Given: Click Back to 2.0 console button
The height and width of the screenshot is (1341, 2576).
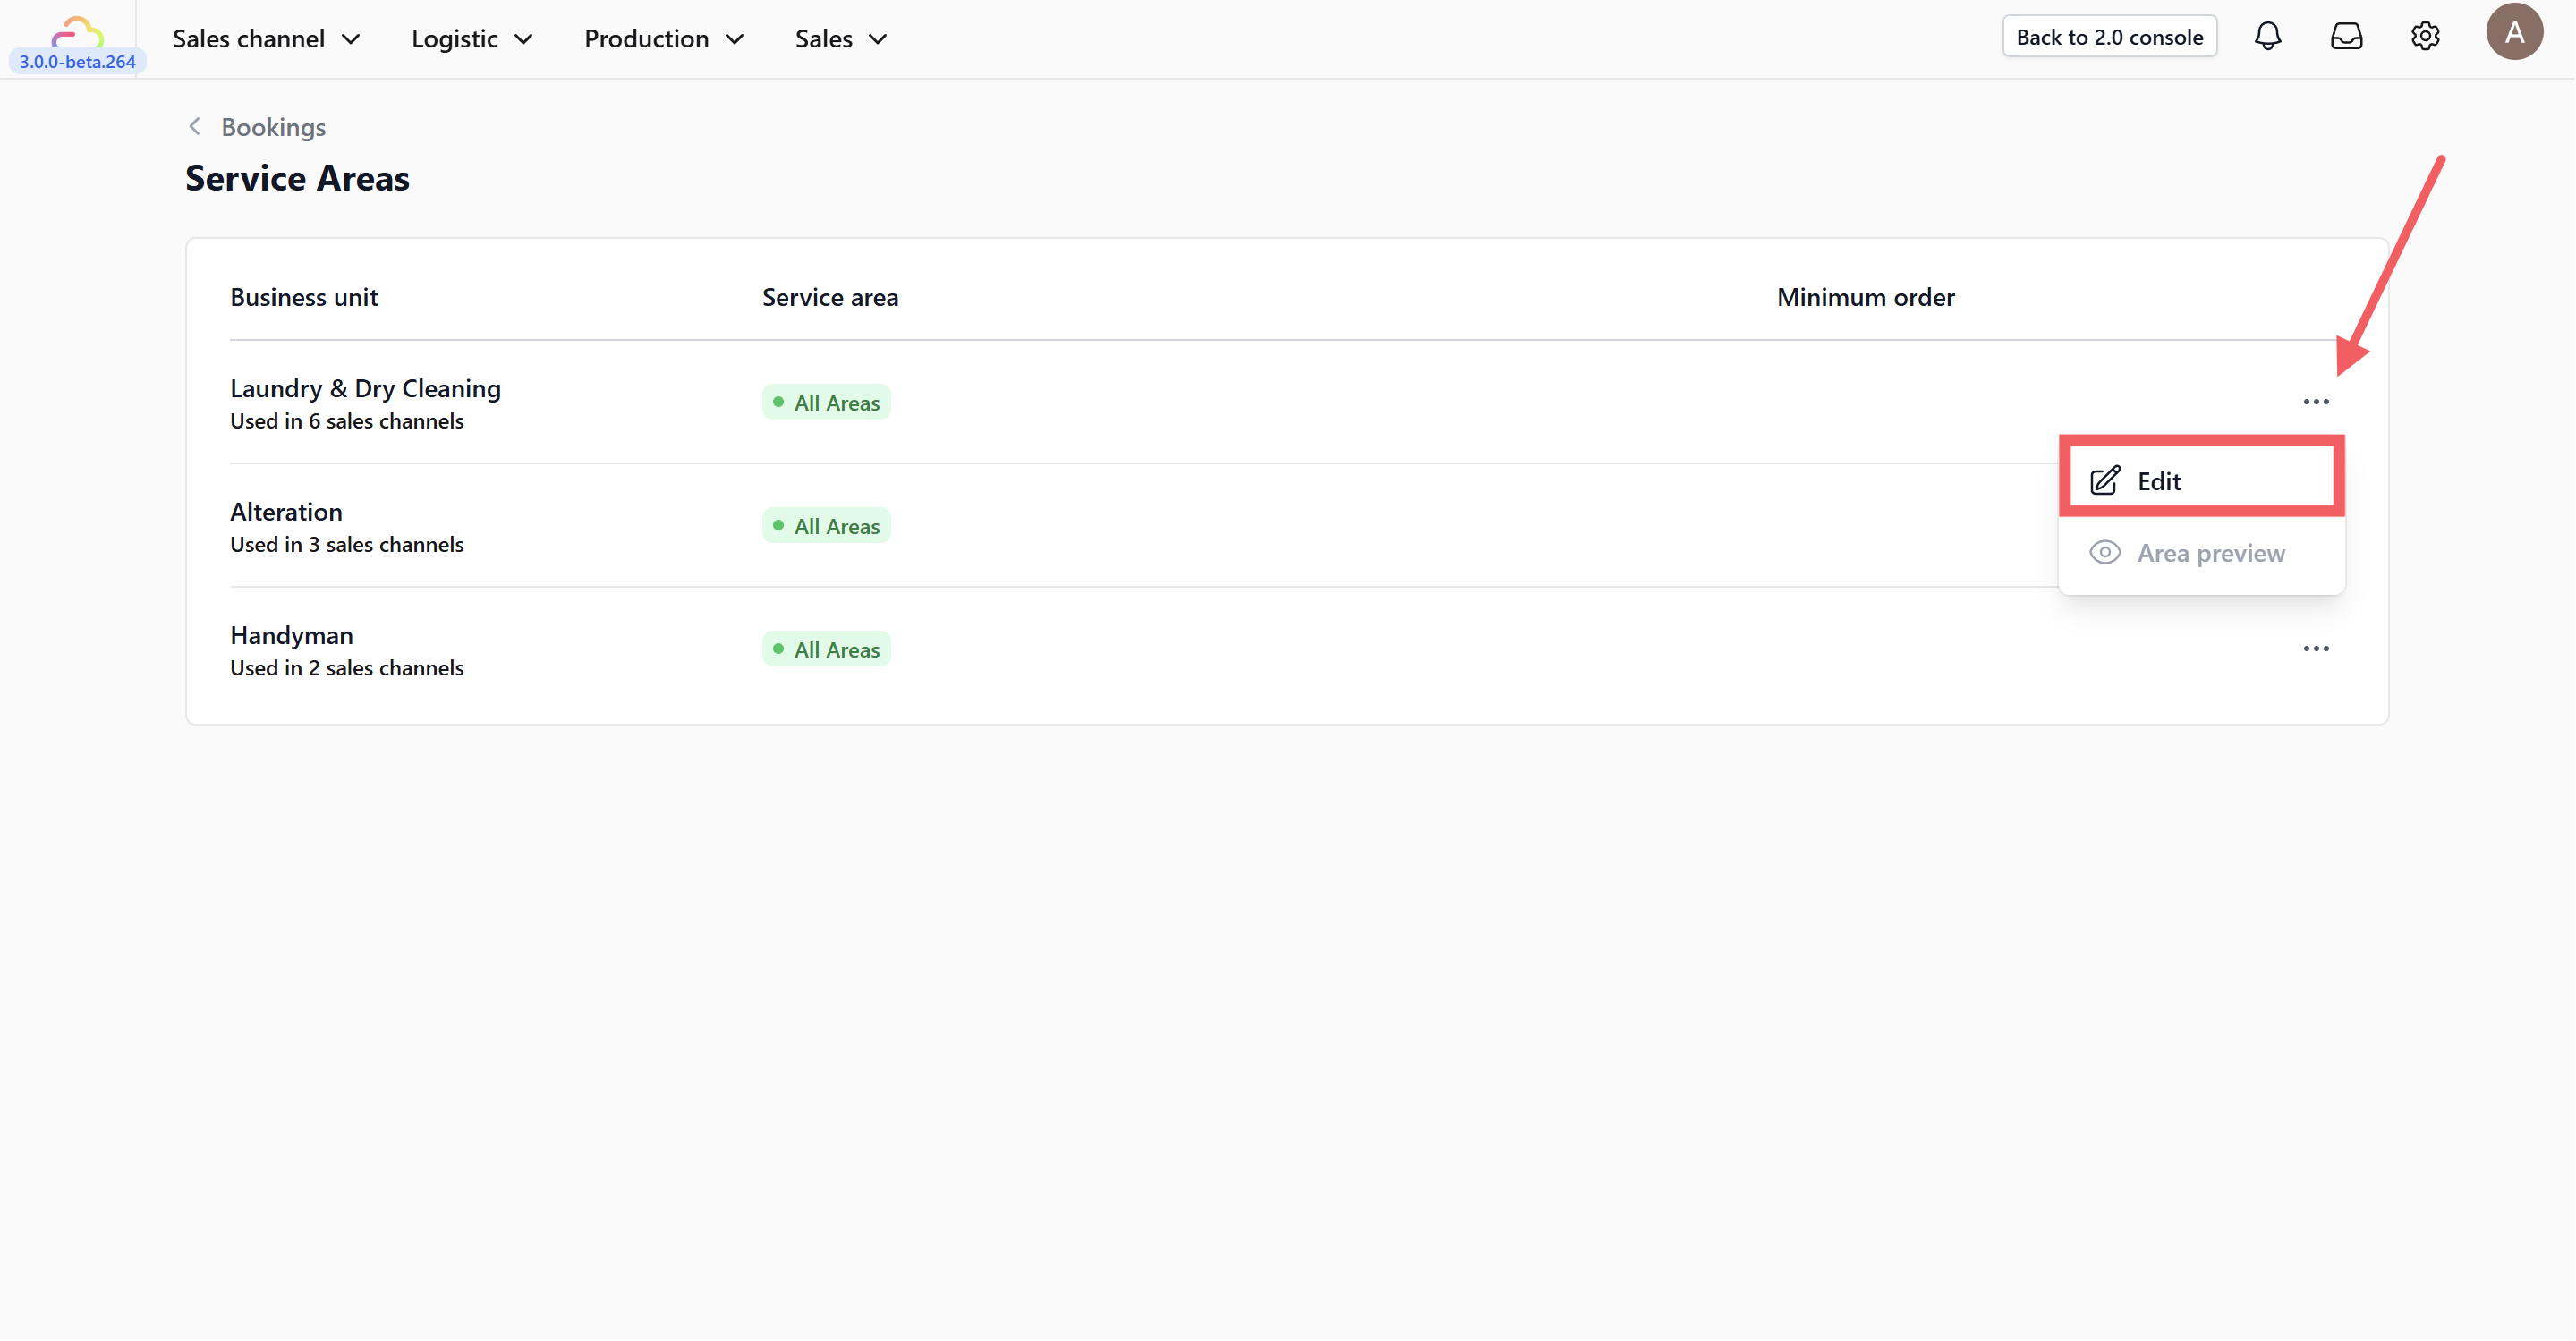Looking at the screenshot, I should [2109, 37].
